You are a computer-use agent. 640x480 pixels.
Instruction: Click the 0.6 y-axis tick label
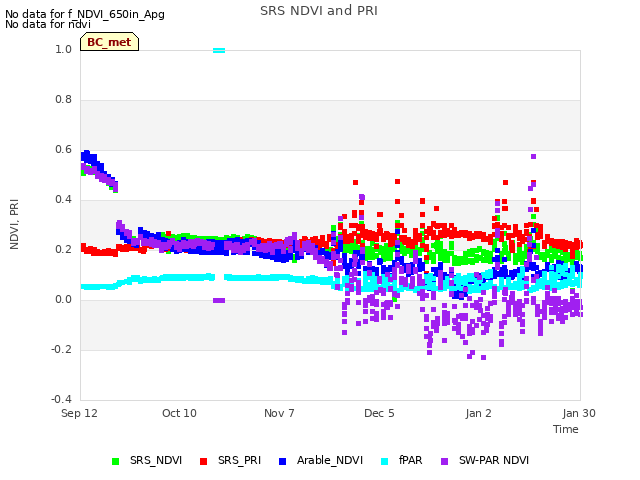coord(64,150)
